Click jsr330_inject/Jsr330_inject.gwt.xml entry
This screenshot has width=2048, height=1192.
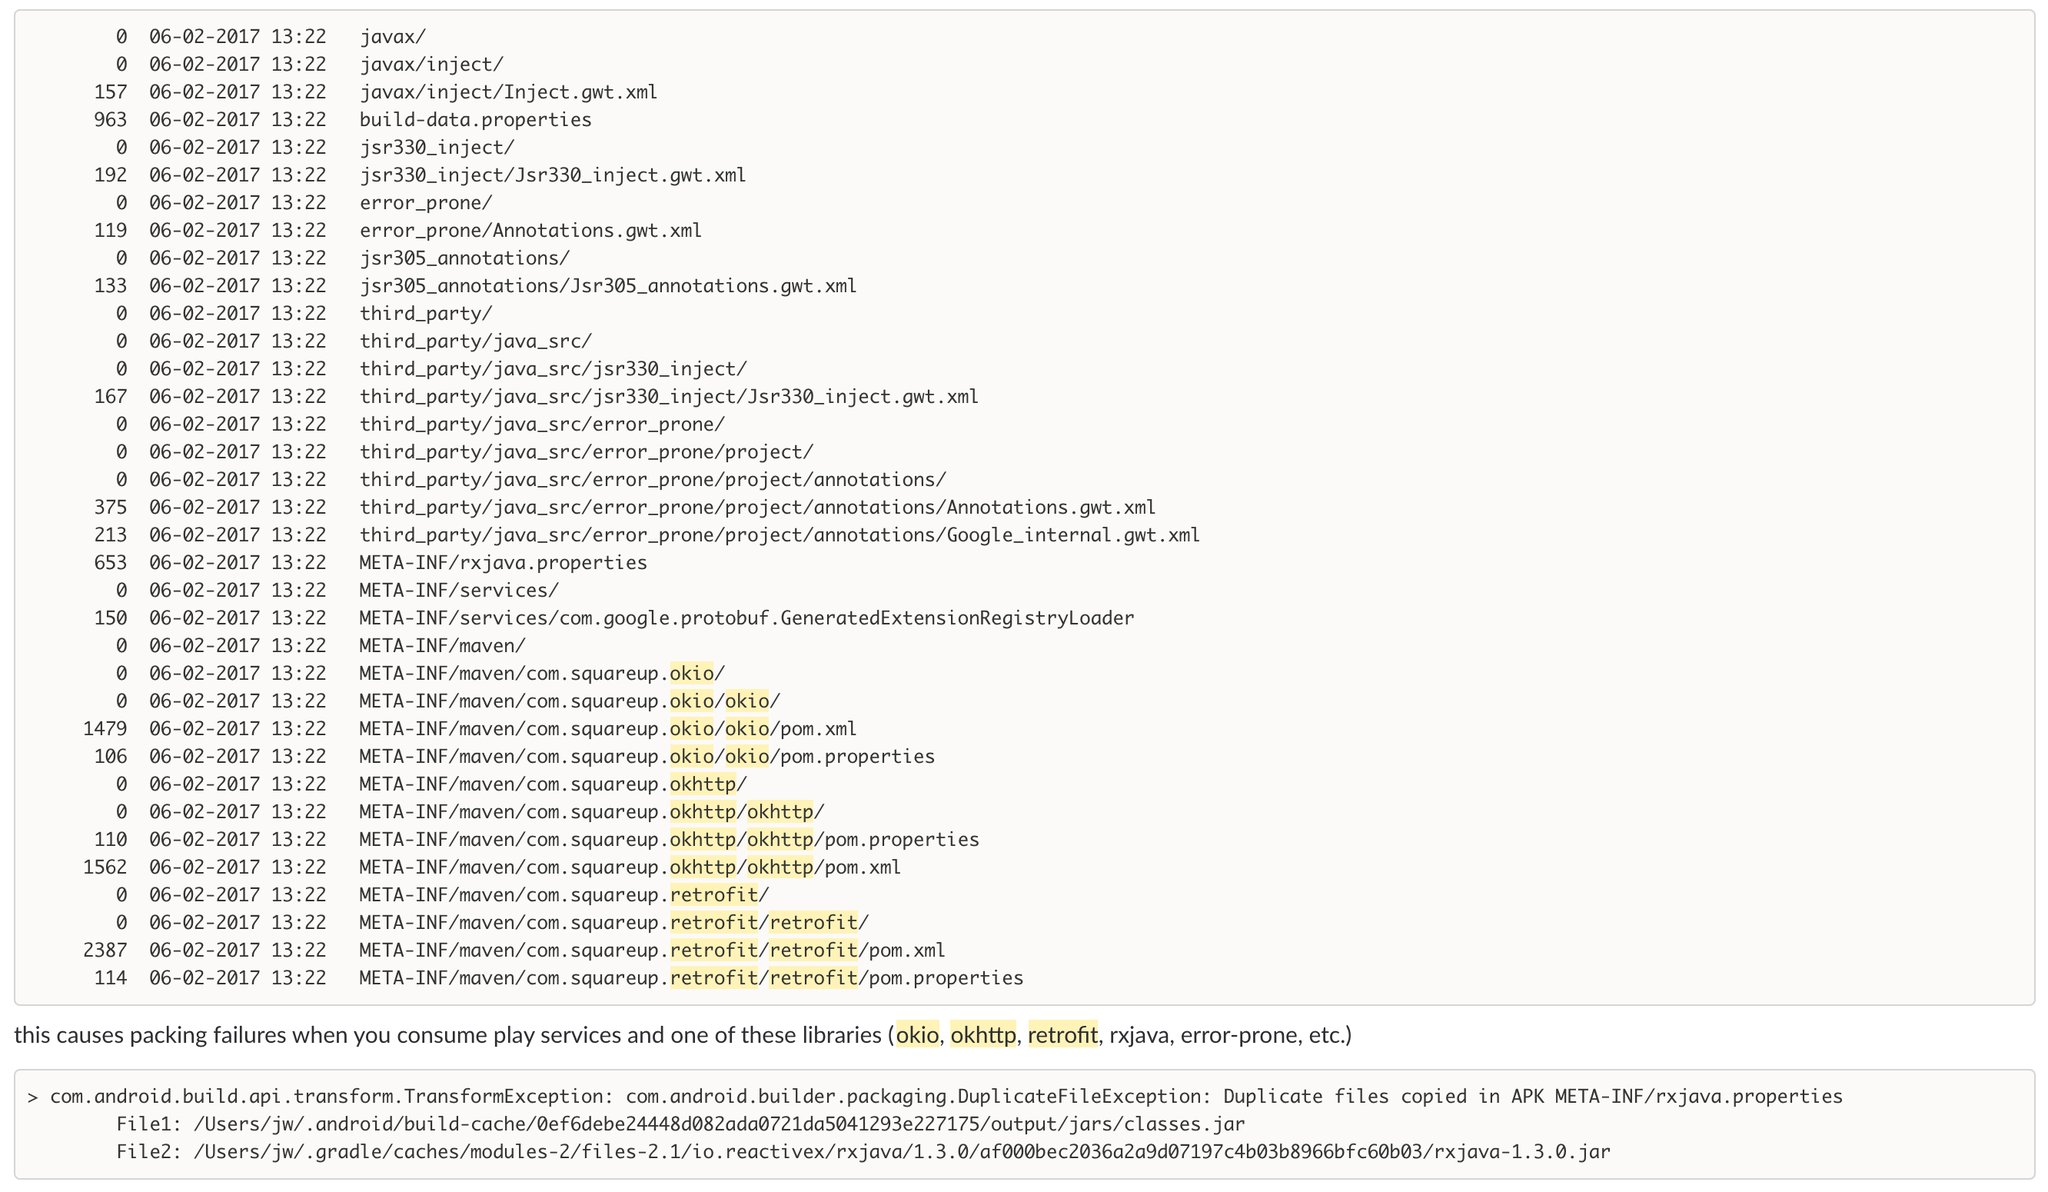(x=552, y=175)
